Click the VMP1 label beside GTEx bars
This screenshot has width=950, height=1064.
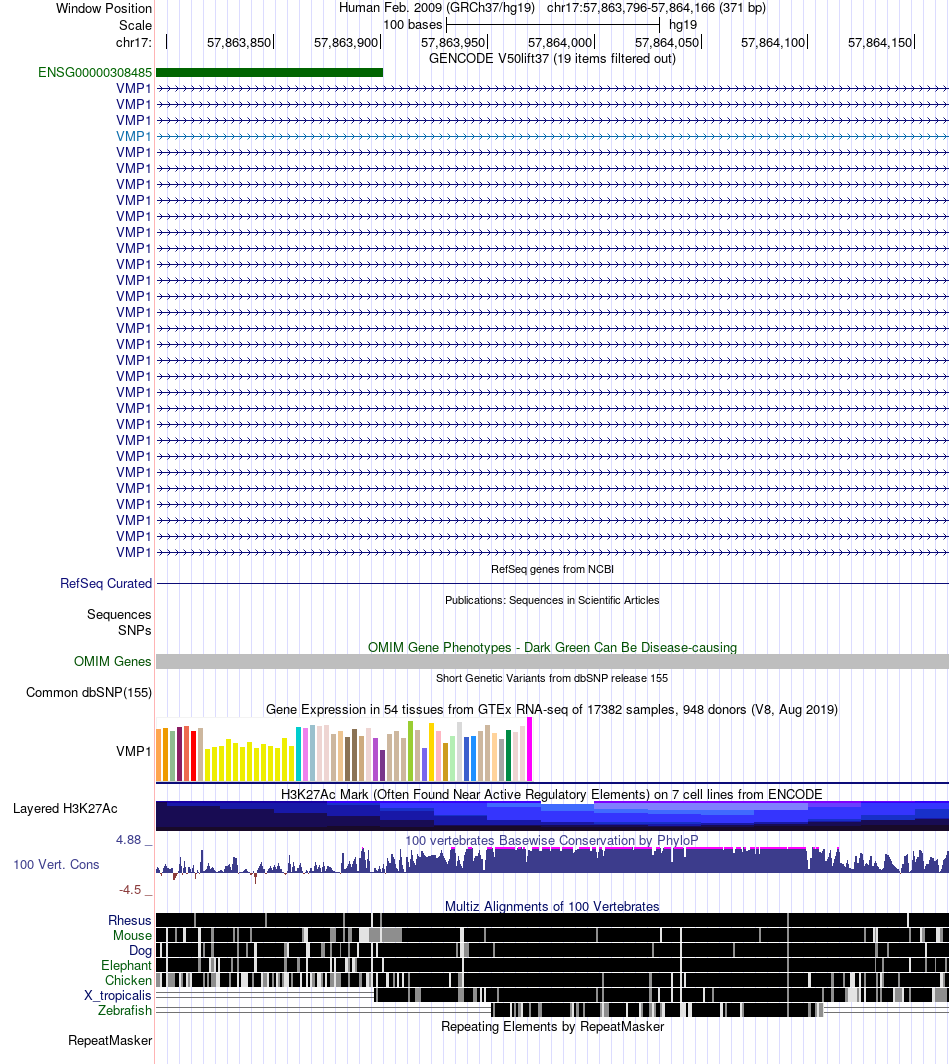pos(134,752)
